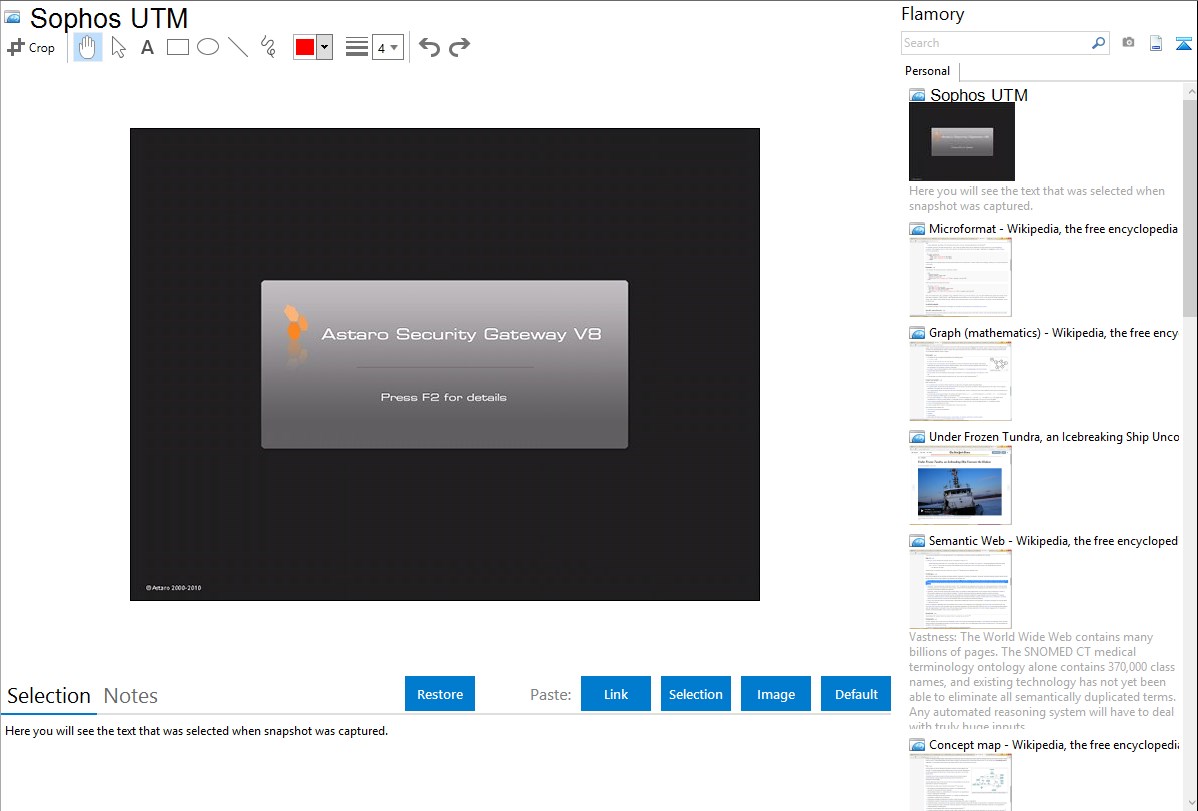Choose the freehand scribble tool

pyautogui.click(x=267, y=47)
